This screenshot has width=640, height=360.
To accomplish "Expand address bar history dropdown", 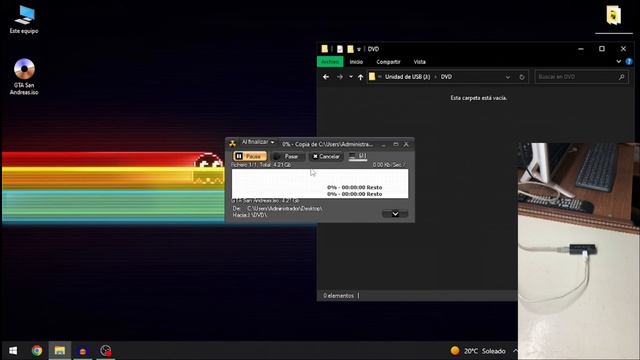I will (x=508, y=77).
